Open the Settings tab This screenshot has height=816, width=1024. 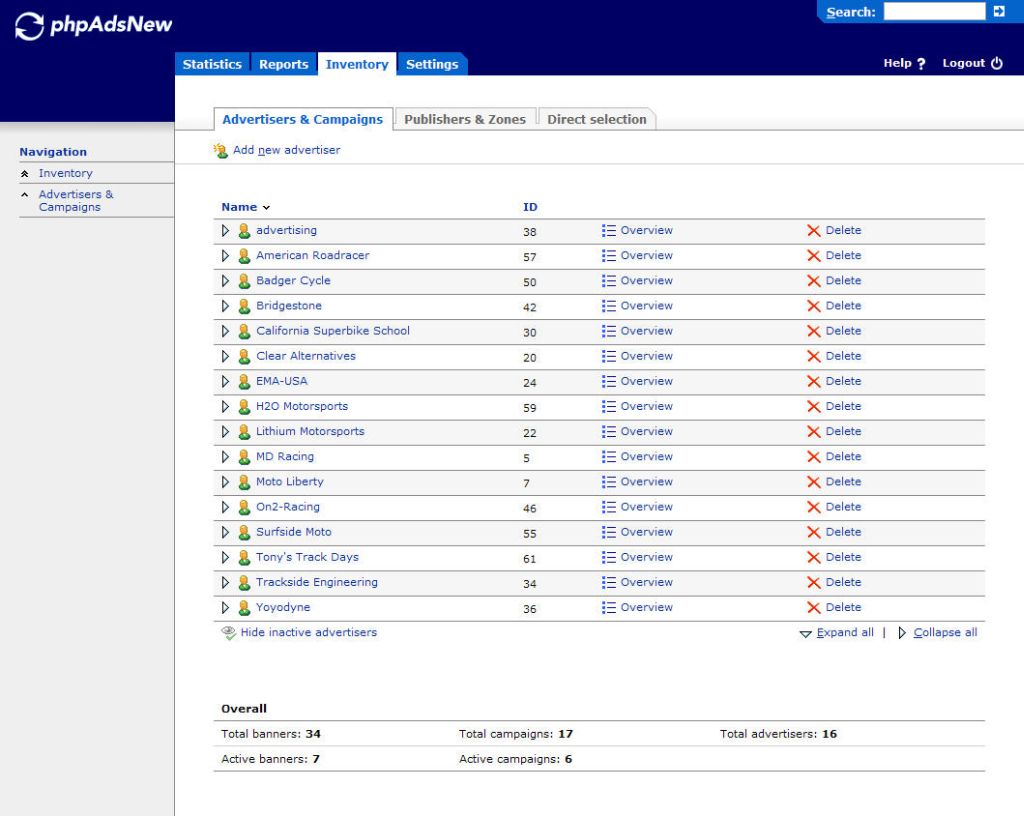click(432, 64)
